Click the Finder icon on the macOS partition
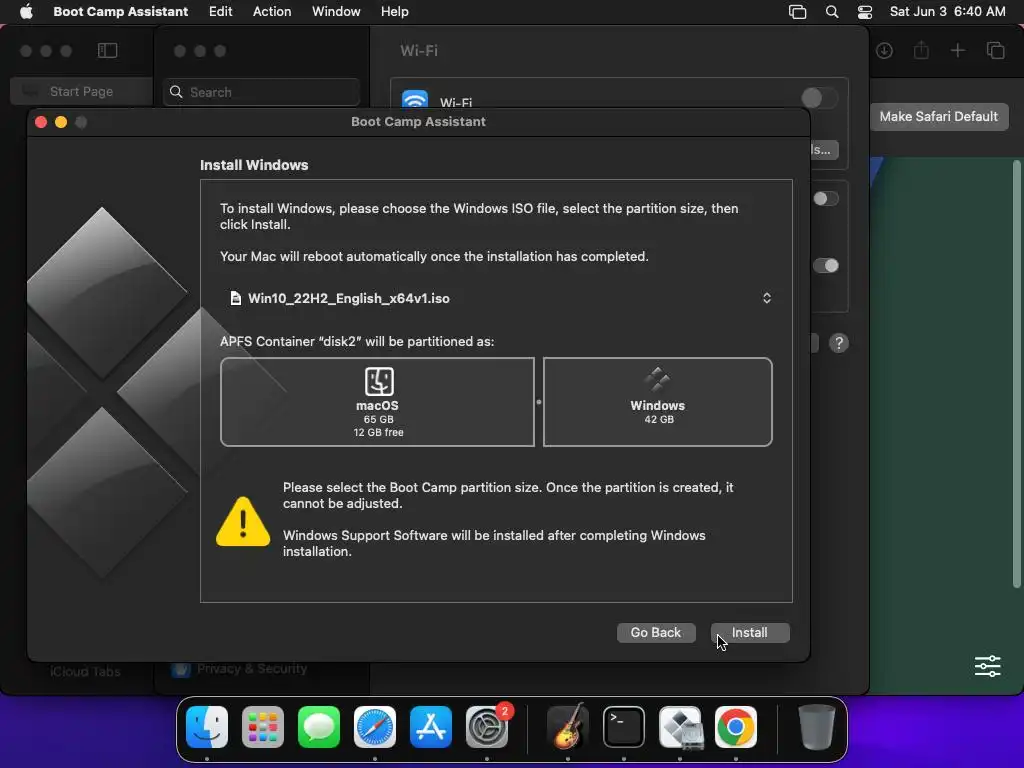 tap(379, 381)
